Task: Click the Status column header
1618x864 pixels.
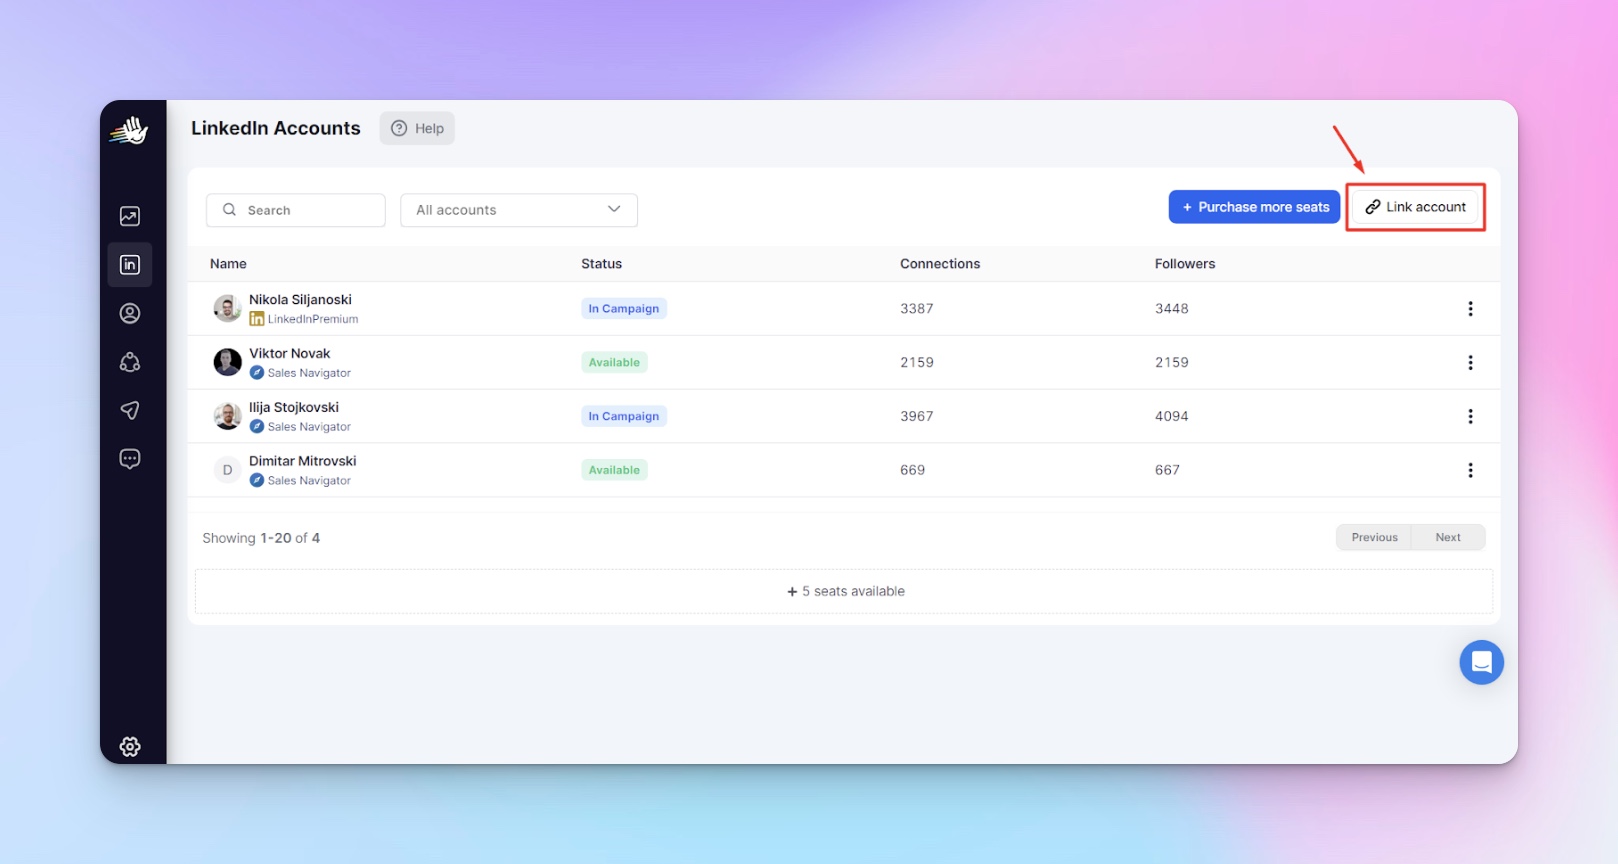Action: 601,264
